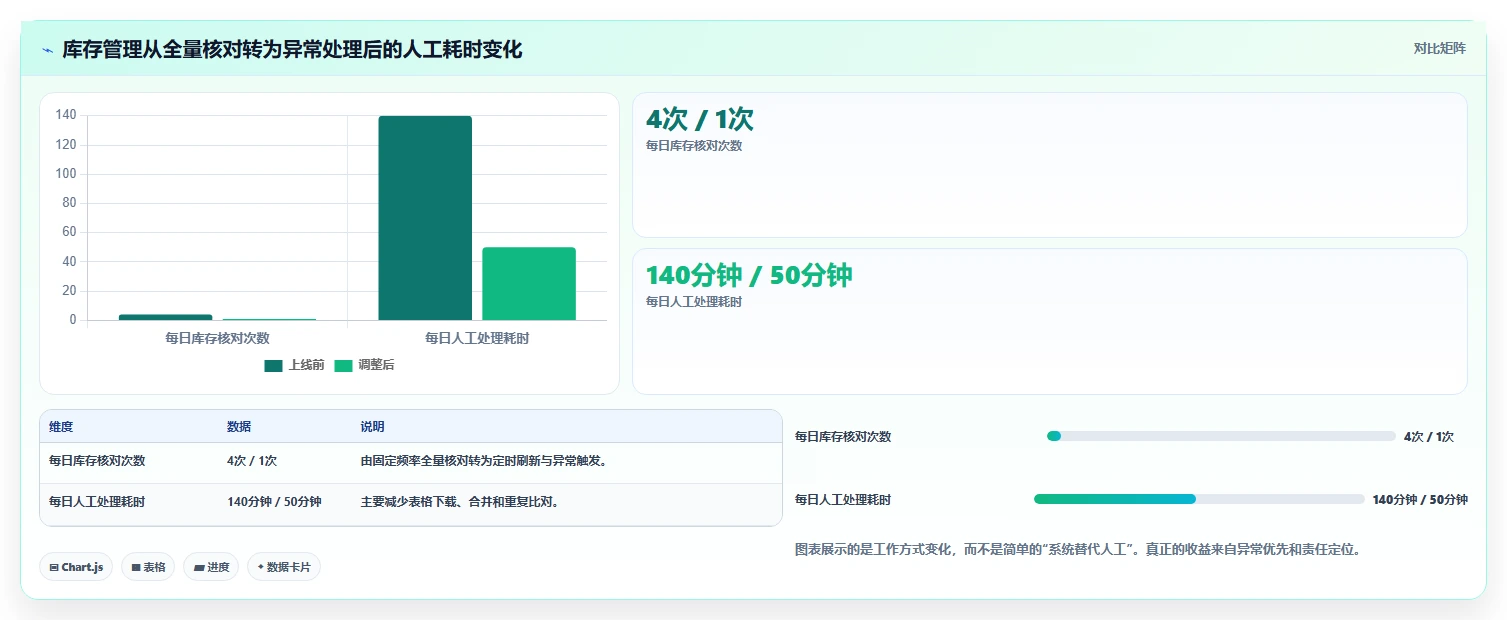Click the 说明 table column header

[x=372, y=427]
